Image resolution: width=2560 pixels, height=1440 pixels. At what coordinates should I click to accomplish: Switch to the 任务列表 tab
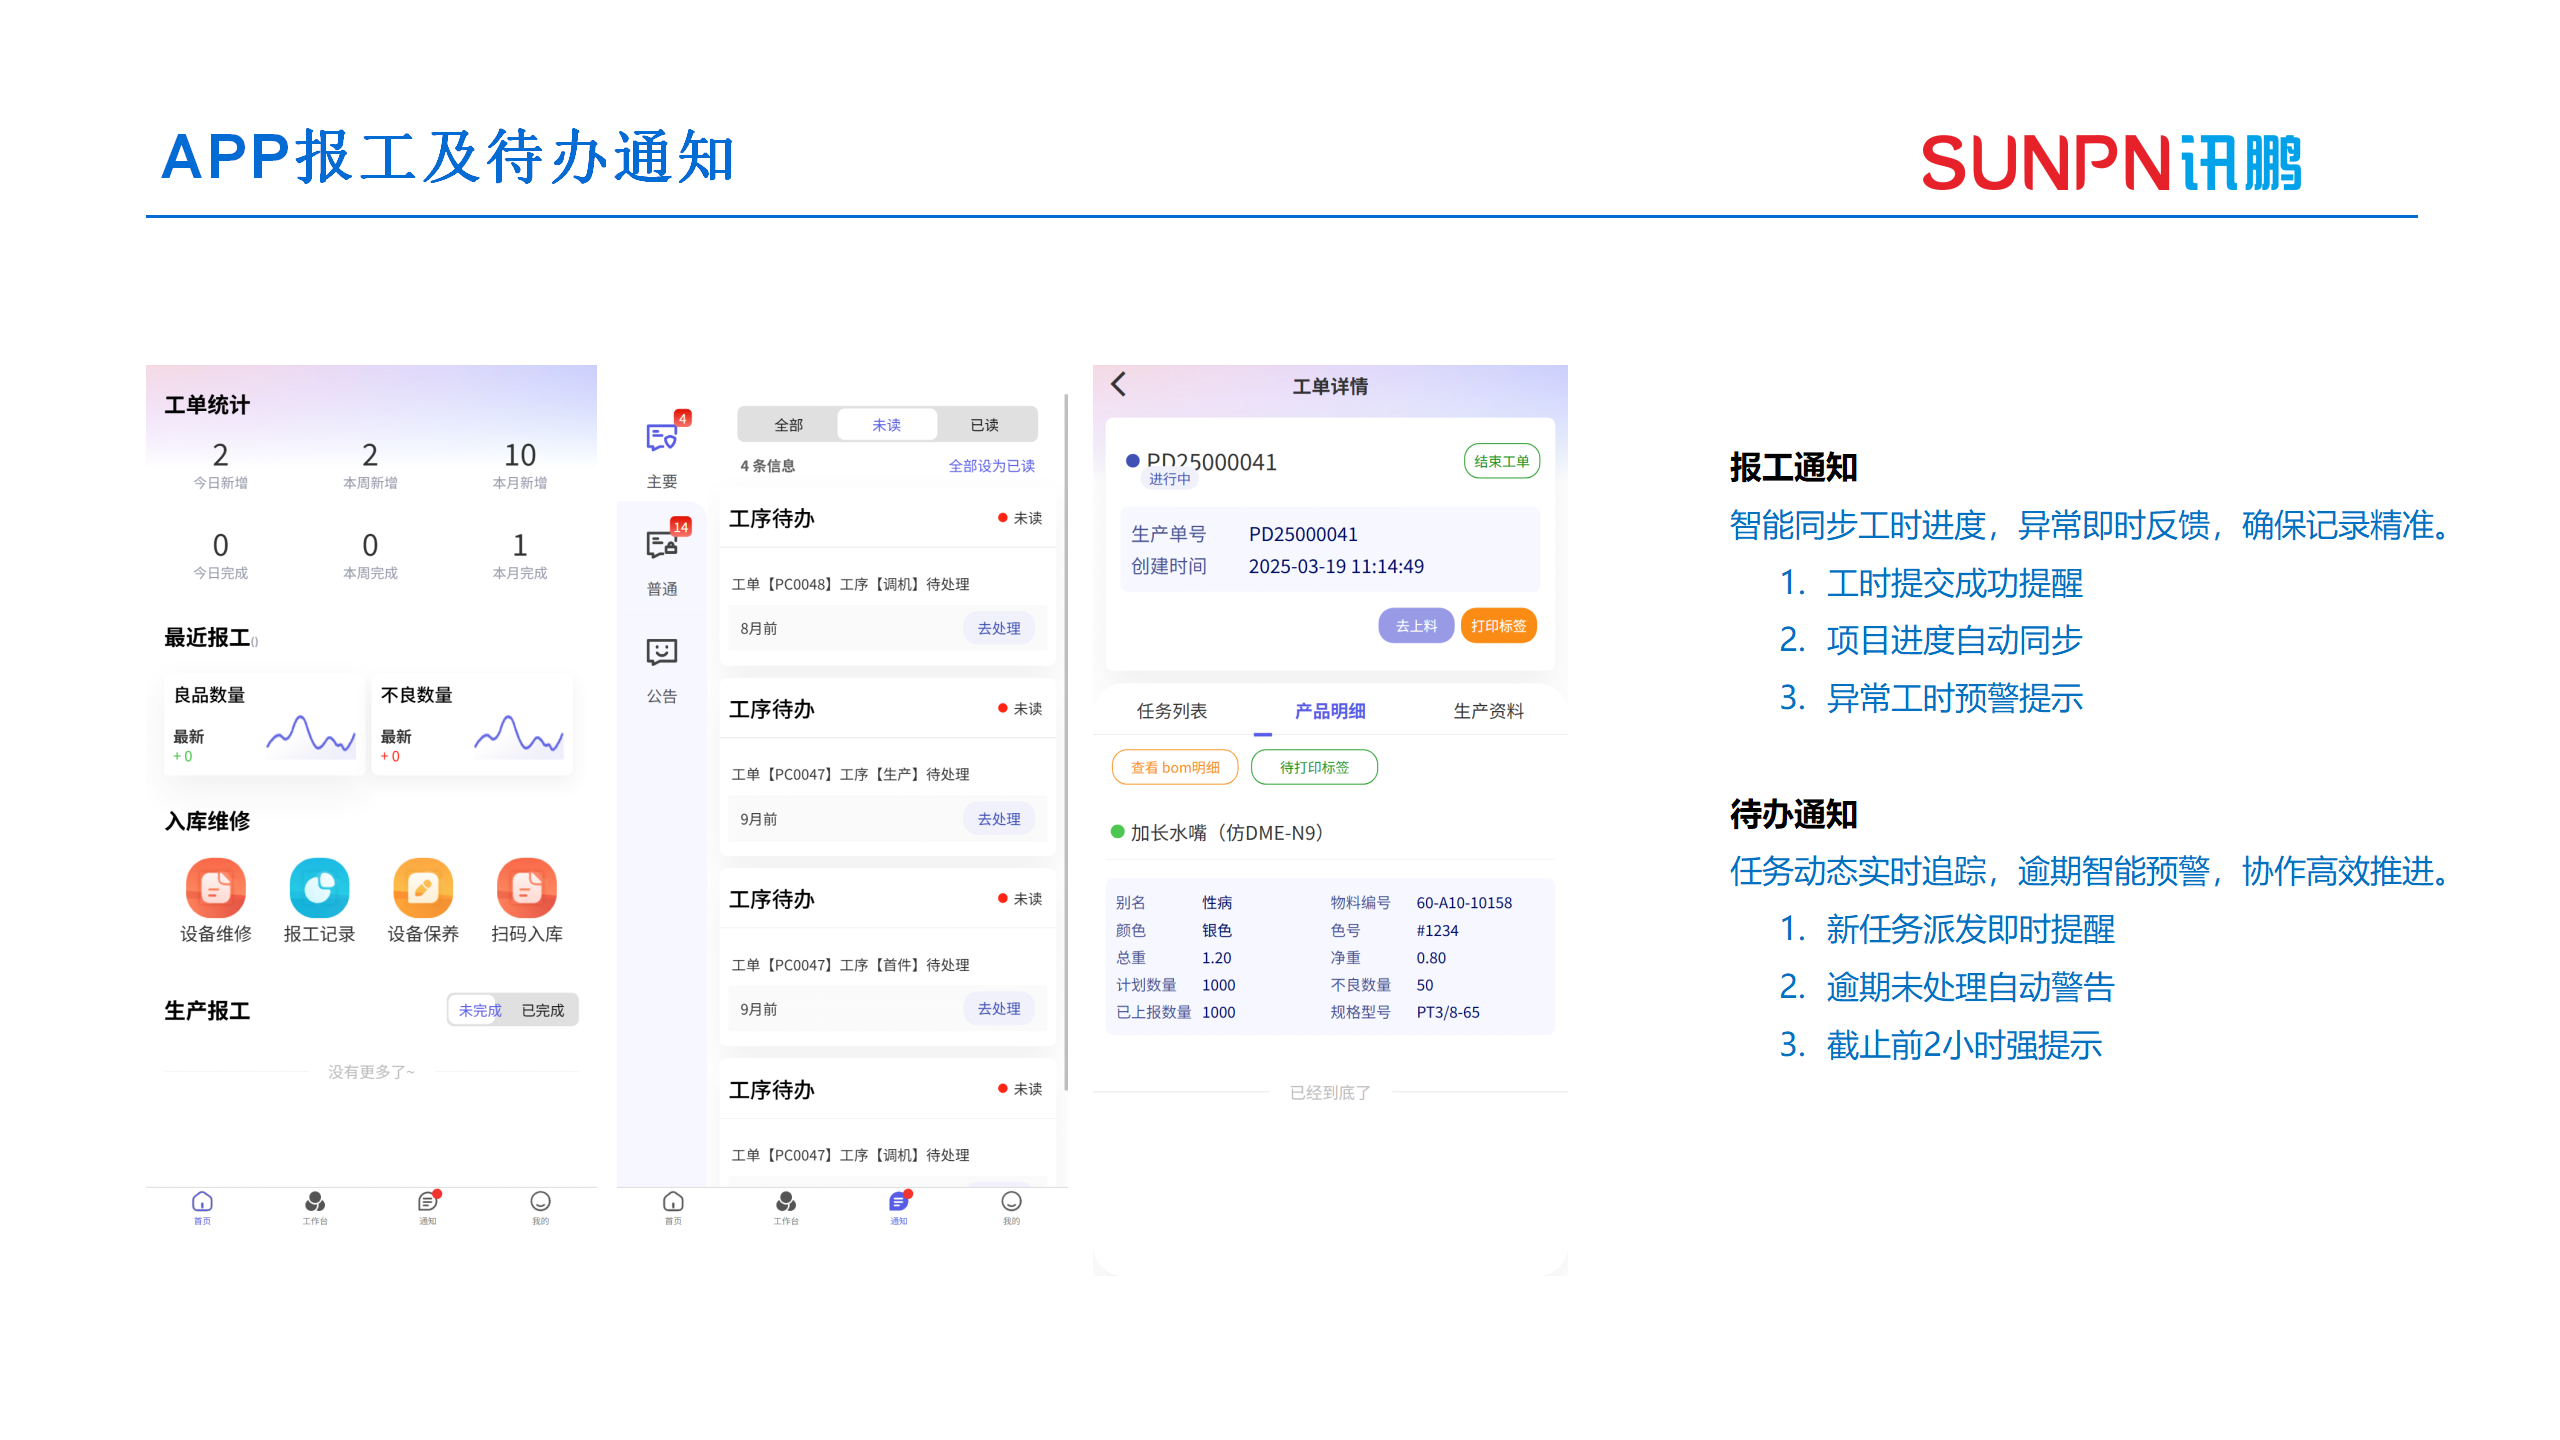pos(1172,711)
